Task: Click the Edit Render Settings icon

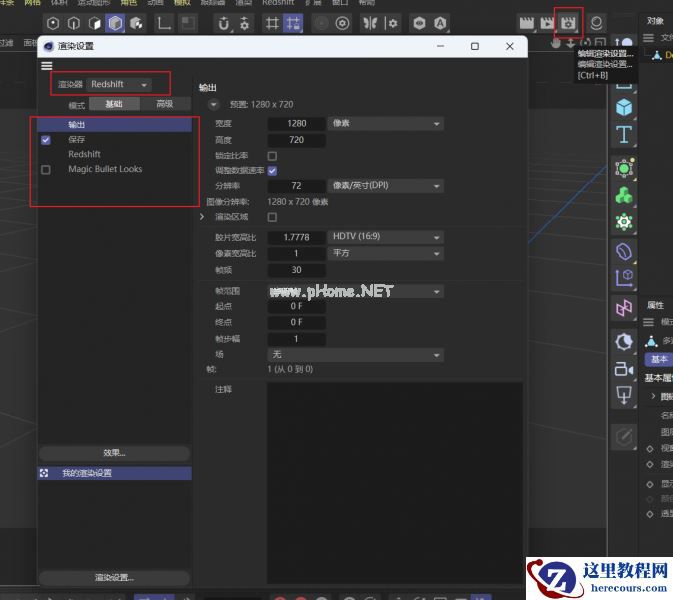Action: [x=569, y=22]
